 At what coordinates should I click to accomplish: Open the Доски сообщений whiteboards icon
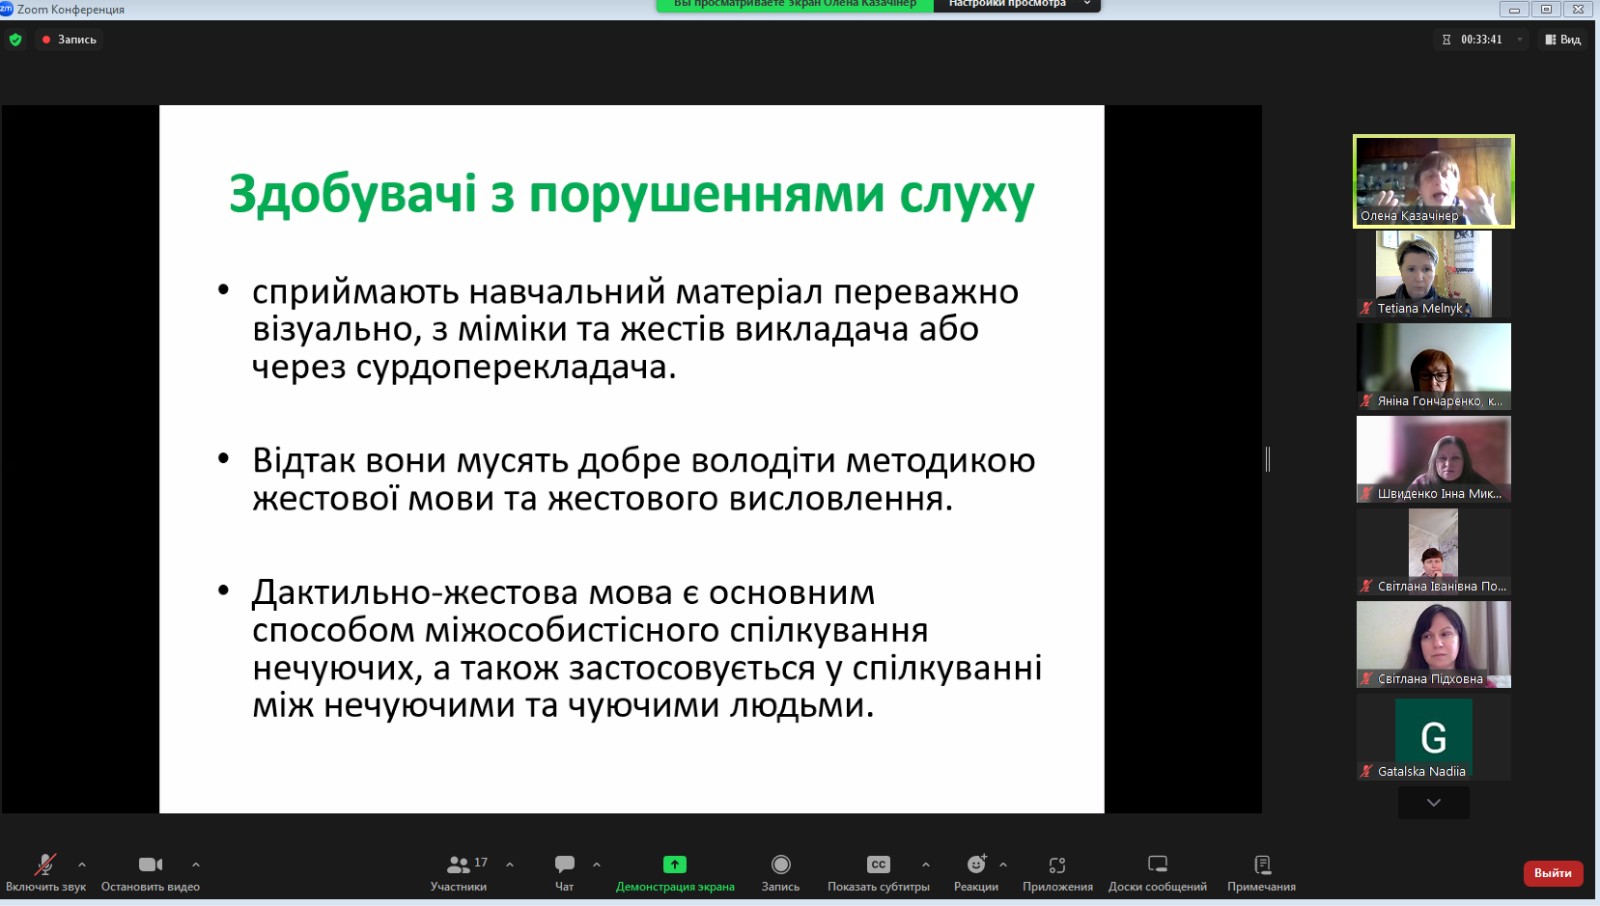point(1157,865)
